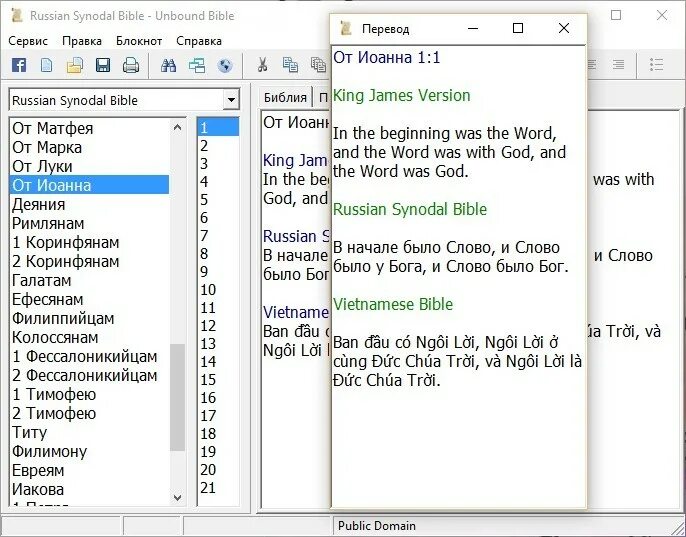The height and width of the screenshot is (537, 686).
Task: Open a file using the folder icon
Action: coord(75,65)
